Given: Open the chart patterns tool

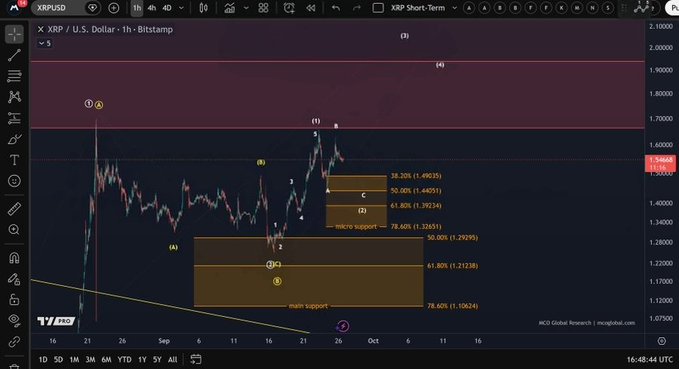Looking at the screenshot, I should pyautogui.click(x=14, y=97).
